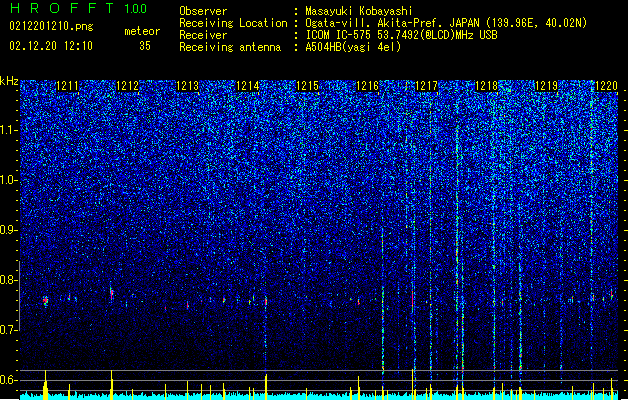Click the Observer label

[x=203, y=11]
